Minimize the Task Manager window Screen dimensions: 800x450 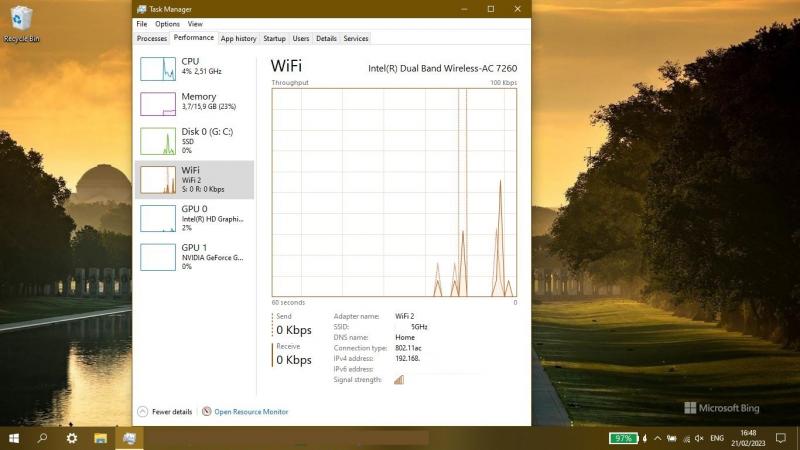pyautogui.click(x=464, y=9)
